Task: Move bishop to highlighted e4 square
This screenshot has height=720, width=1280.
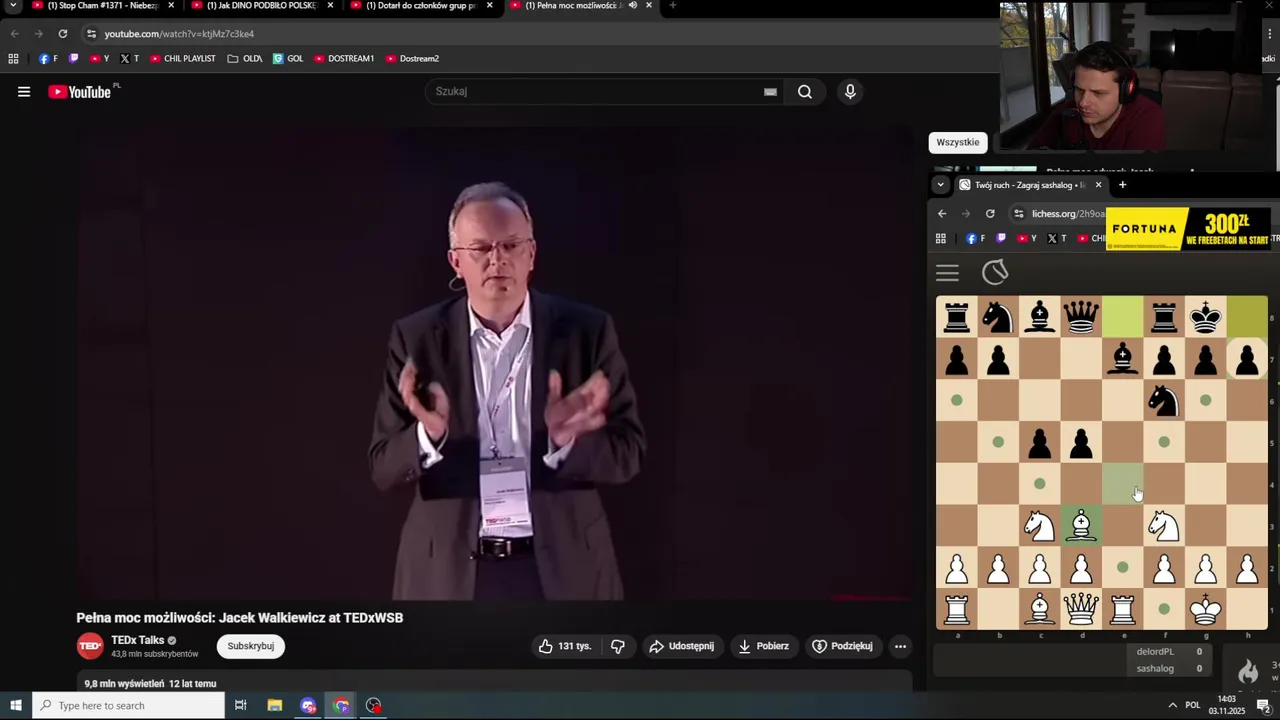Action: [x=1123, y=484]
